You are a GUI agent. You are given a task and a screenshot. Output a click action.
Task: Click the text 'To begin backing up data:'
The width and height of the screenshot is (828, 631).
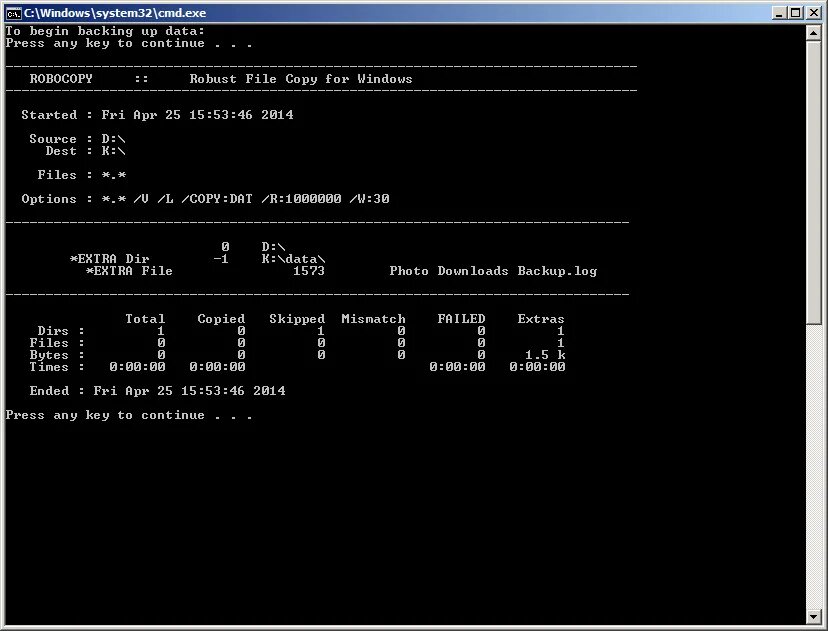(x=105, y=31)
